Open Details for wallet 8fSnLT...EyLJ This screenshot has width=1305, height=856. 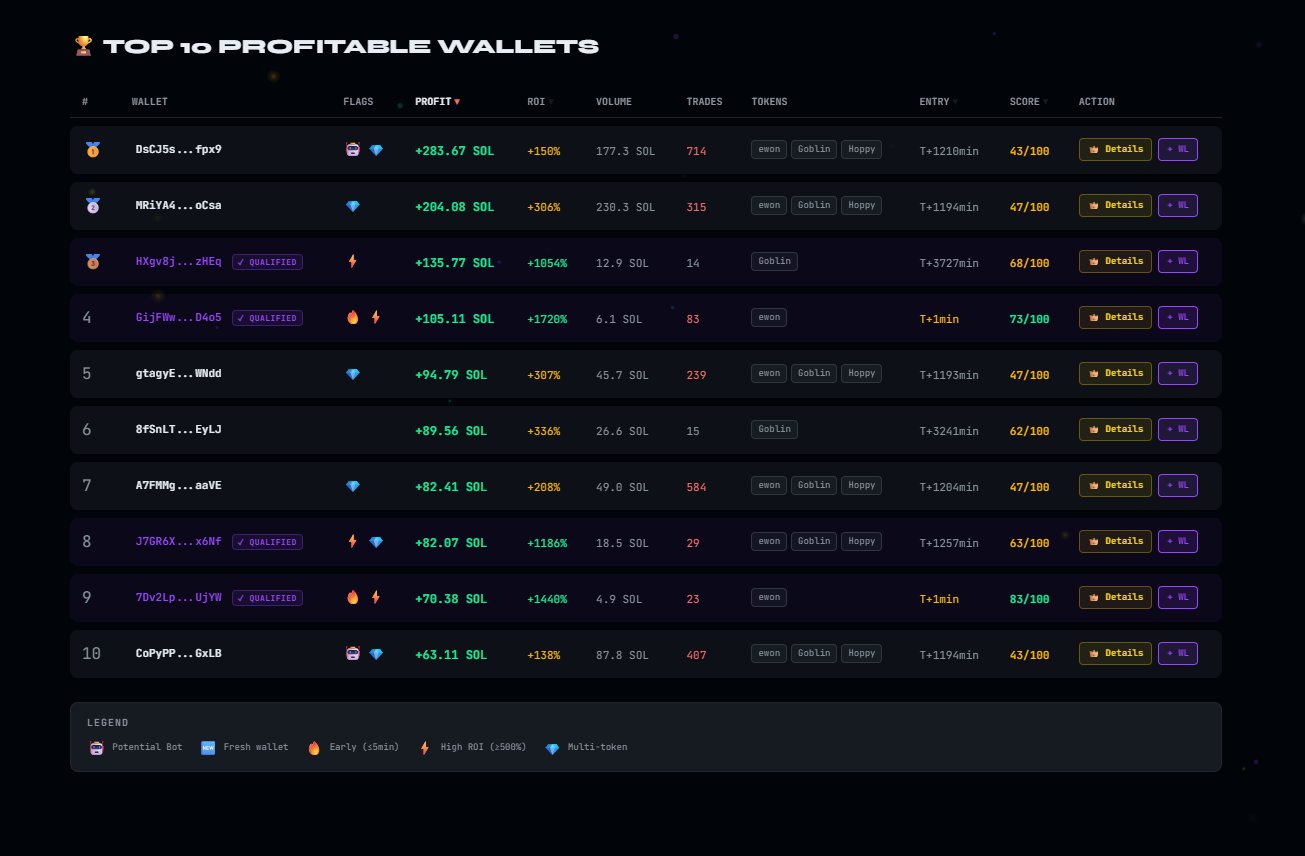coord(1115,429)
